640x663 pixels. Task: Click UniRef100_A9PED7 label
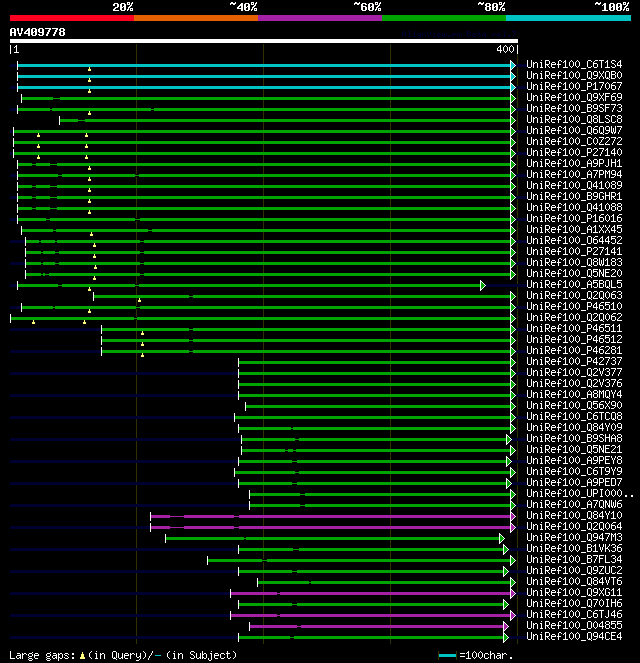tap(574, 482)
